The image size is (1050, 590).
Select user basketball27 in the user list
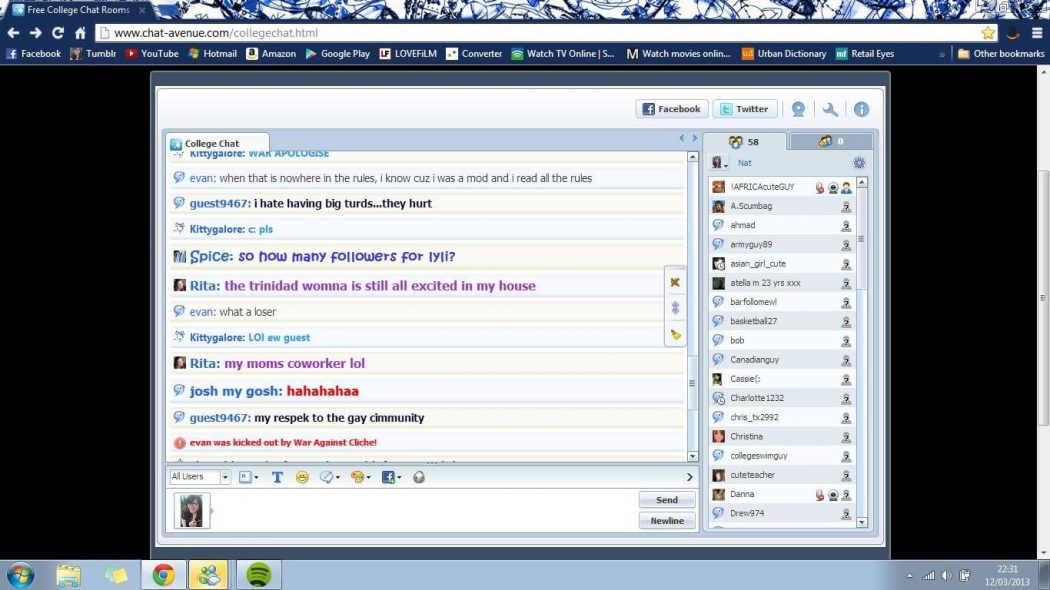(x=753, y=321)
